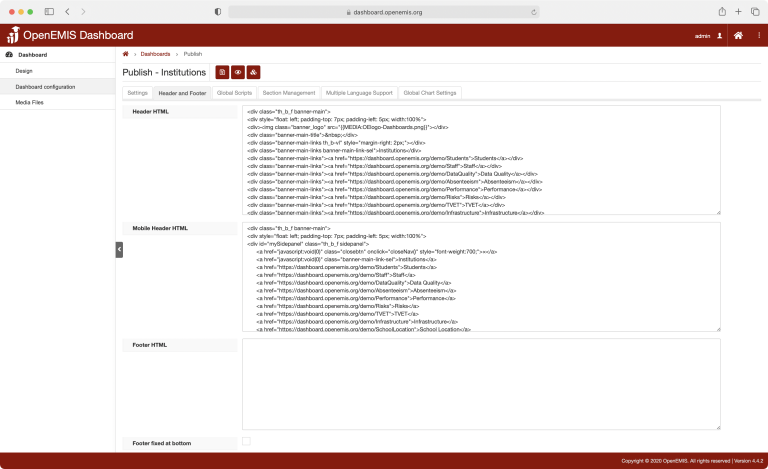The height and width of the screenshot is (469, 768).
Task: Click the admin user profile icon
Action: point(719,35)
